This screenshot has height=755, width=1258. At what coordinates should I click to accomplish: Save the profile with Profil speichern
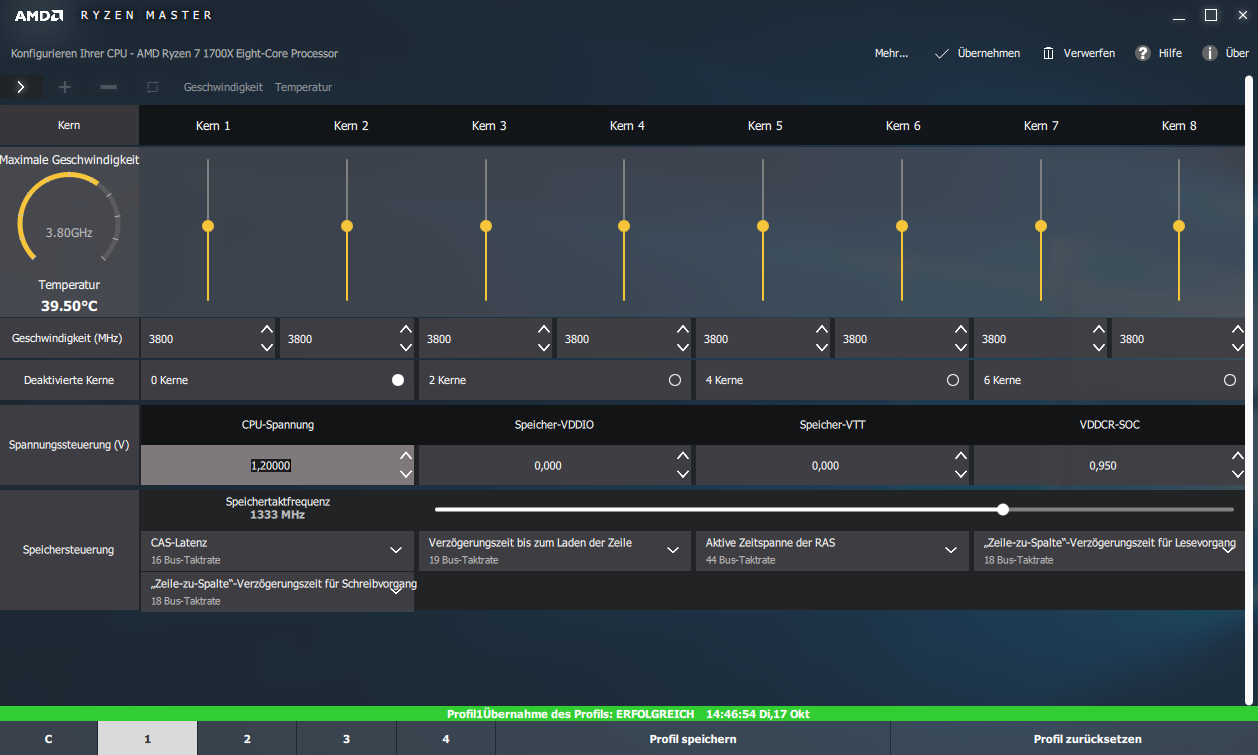[693, 739]
